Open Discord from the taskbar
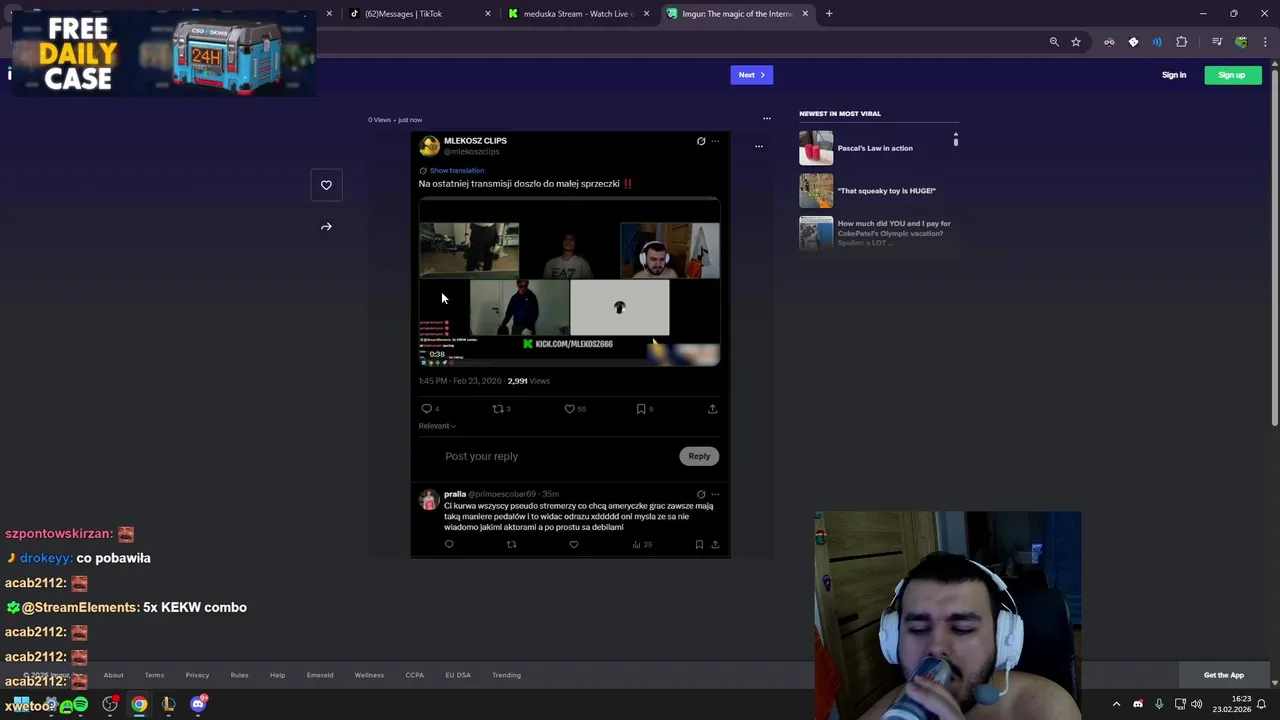Screen dimensions: 1280x720 tap(198, 704)
